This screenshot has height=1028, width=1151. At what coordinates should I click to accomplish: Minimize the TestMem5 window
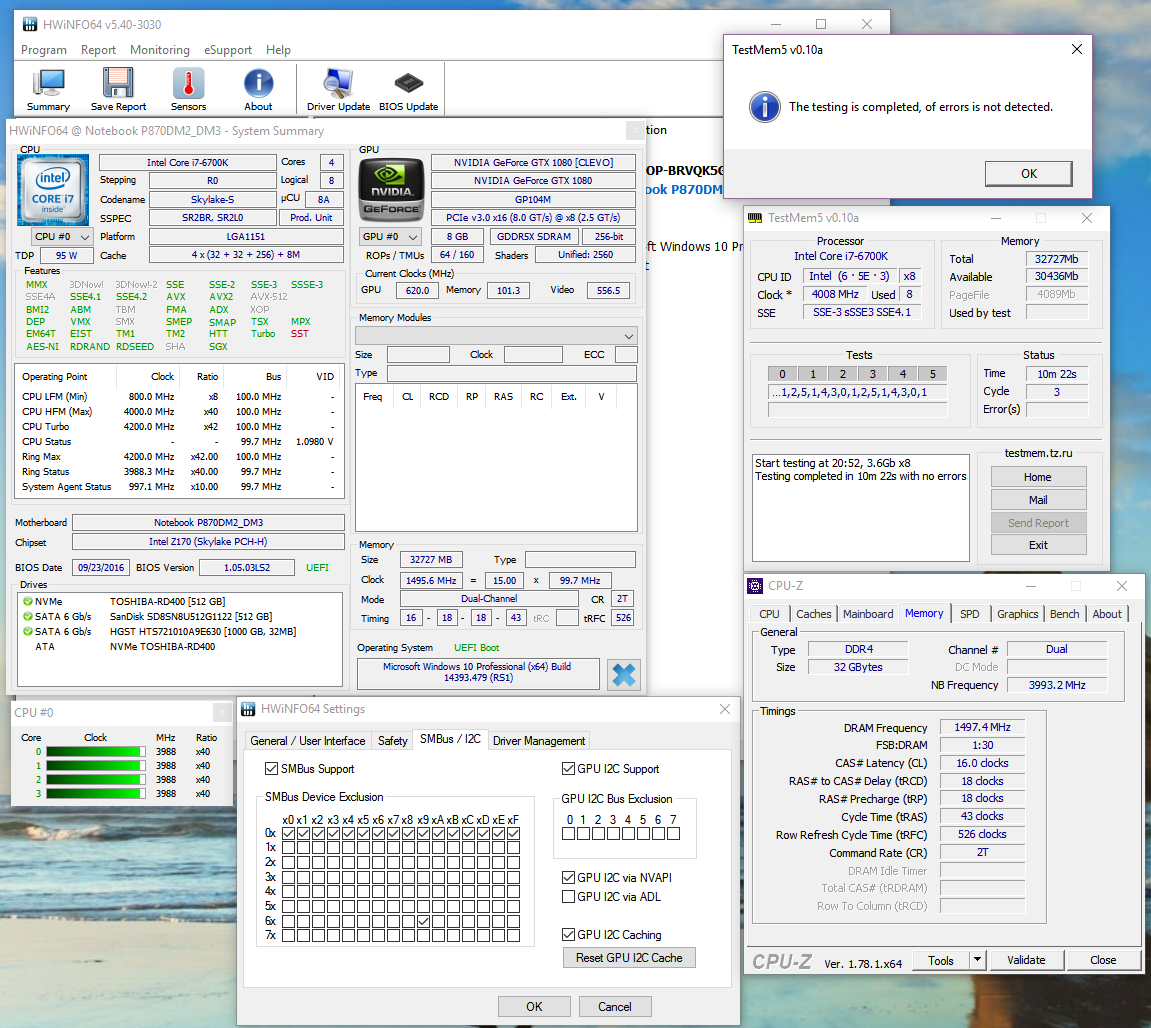[996, 218]
